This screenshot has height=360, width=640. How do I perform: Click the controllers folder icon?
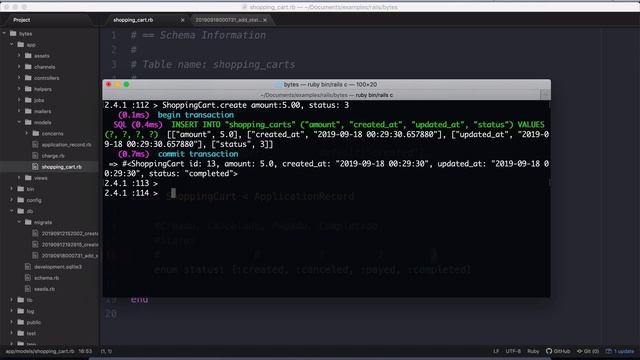pos(28,78)
